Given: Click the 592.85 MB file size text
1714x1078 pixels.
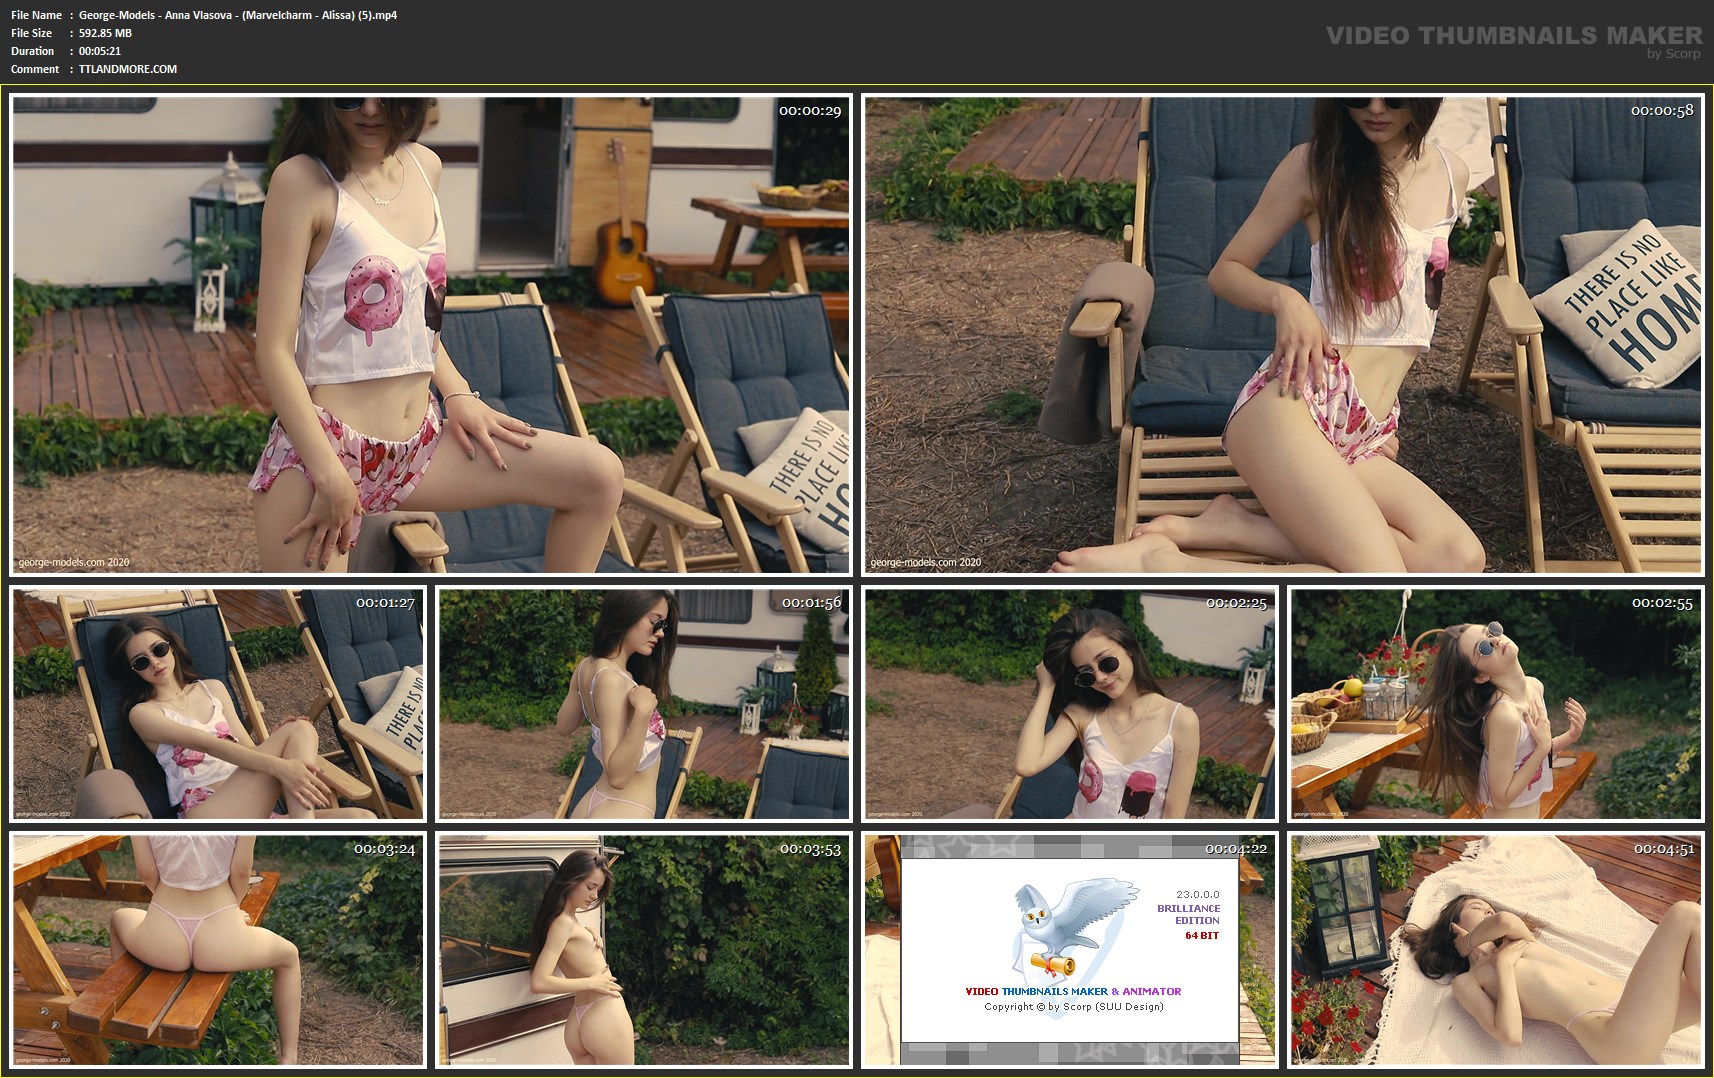Looking at the screenshot, I should 105,33.
